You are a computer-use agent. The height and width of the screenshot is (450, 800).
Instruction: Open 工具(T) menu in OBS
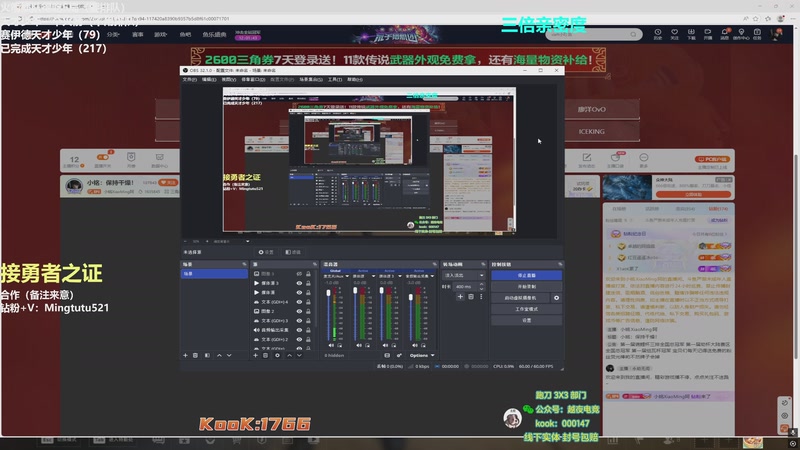[335, 80]
